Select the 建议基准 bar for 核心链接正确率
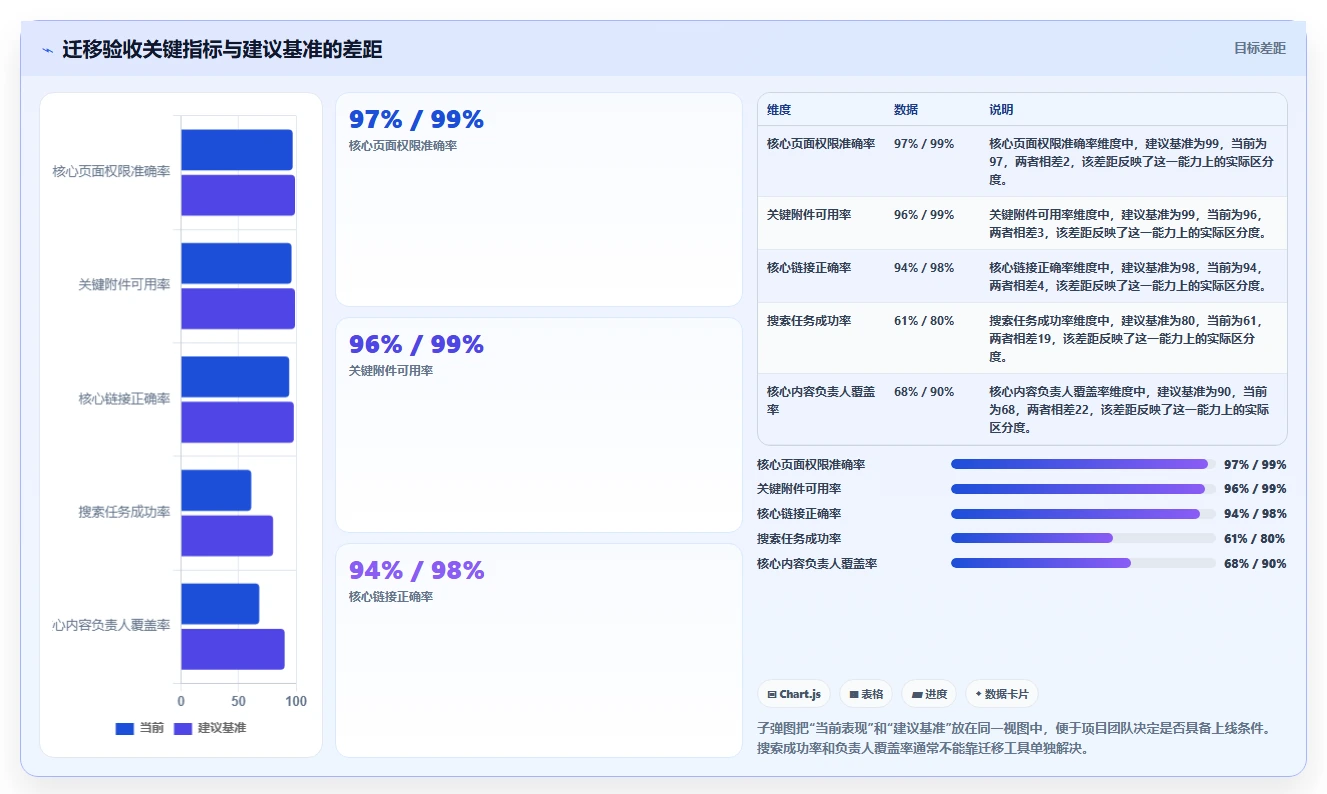Image resolution: width=1327 pixels, height=794 pixels. coord(237,422)
